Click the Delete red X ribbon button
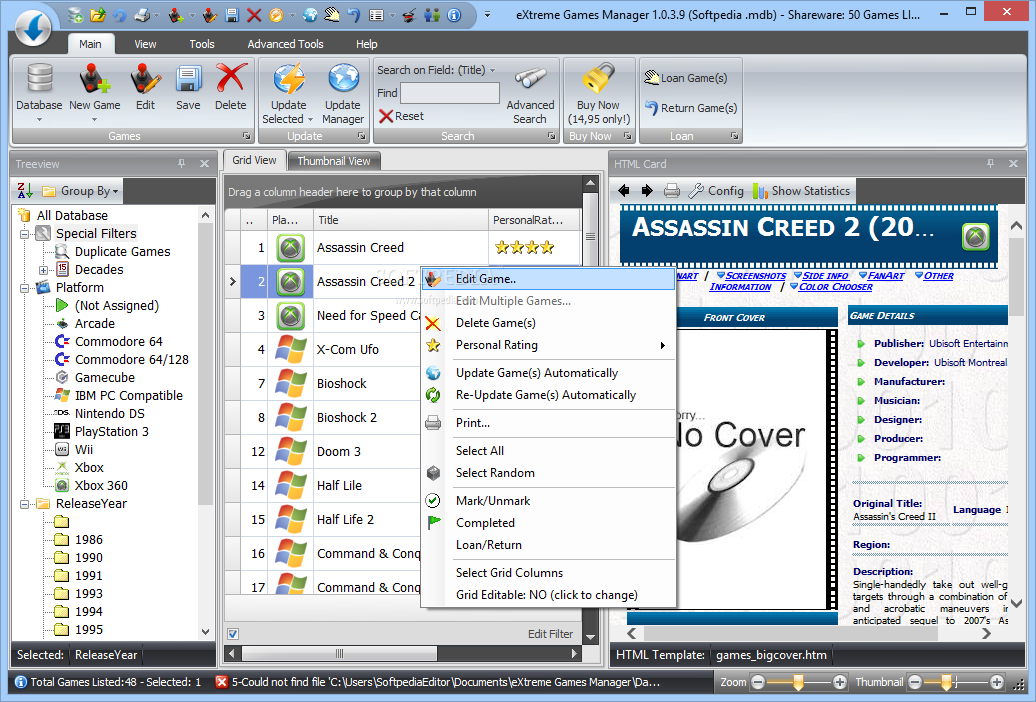The height and width of the screenshot is (702, 1036). click(x=231, y=87)
